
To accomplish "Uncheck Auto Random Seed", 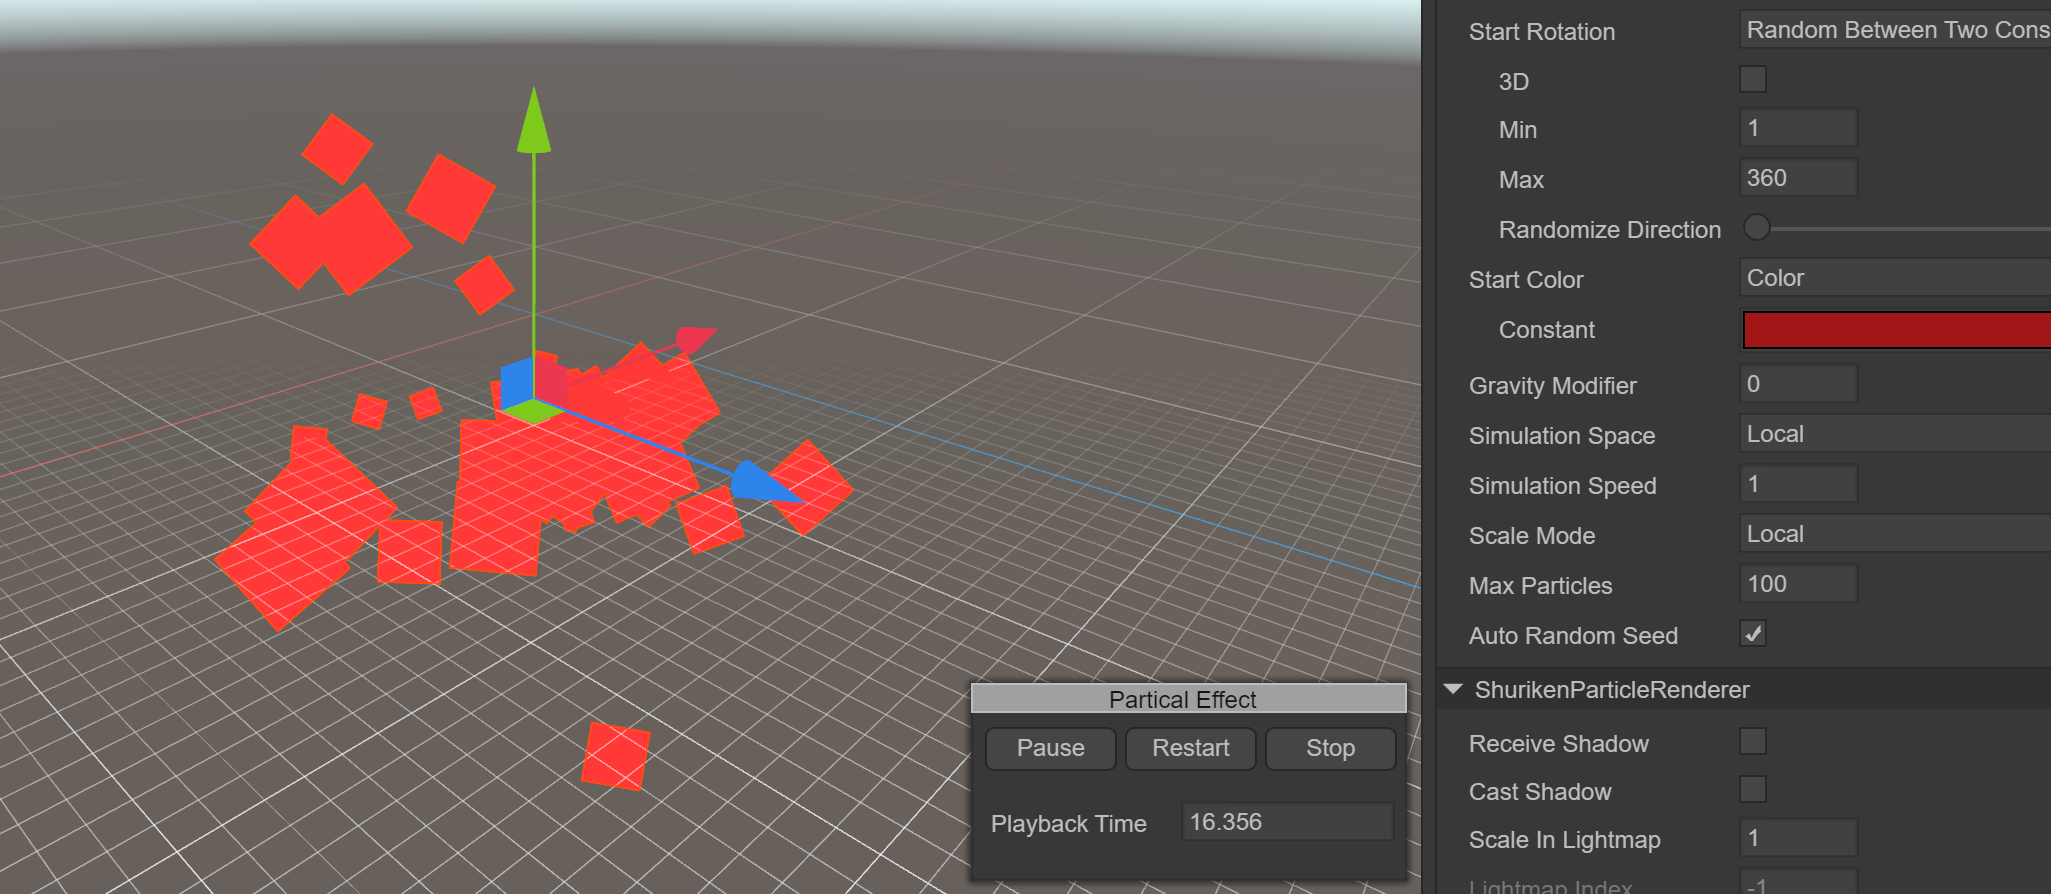I will click(1753, 634).
